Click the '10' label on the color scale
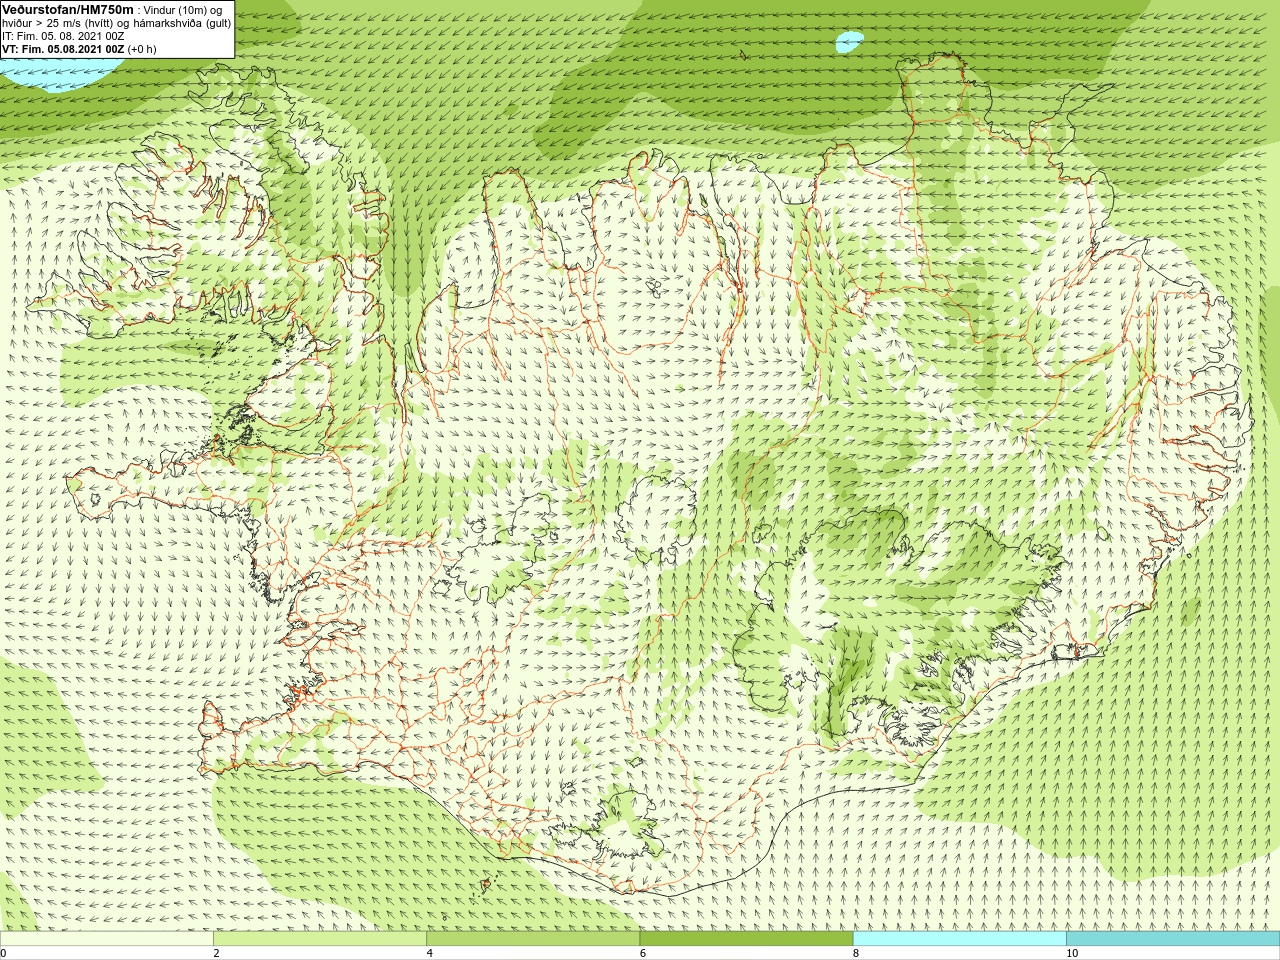The width and height of the screenshot is (1280, 960). (1072, 953)
